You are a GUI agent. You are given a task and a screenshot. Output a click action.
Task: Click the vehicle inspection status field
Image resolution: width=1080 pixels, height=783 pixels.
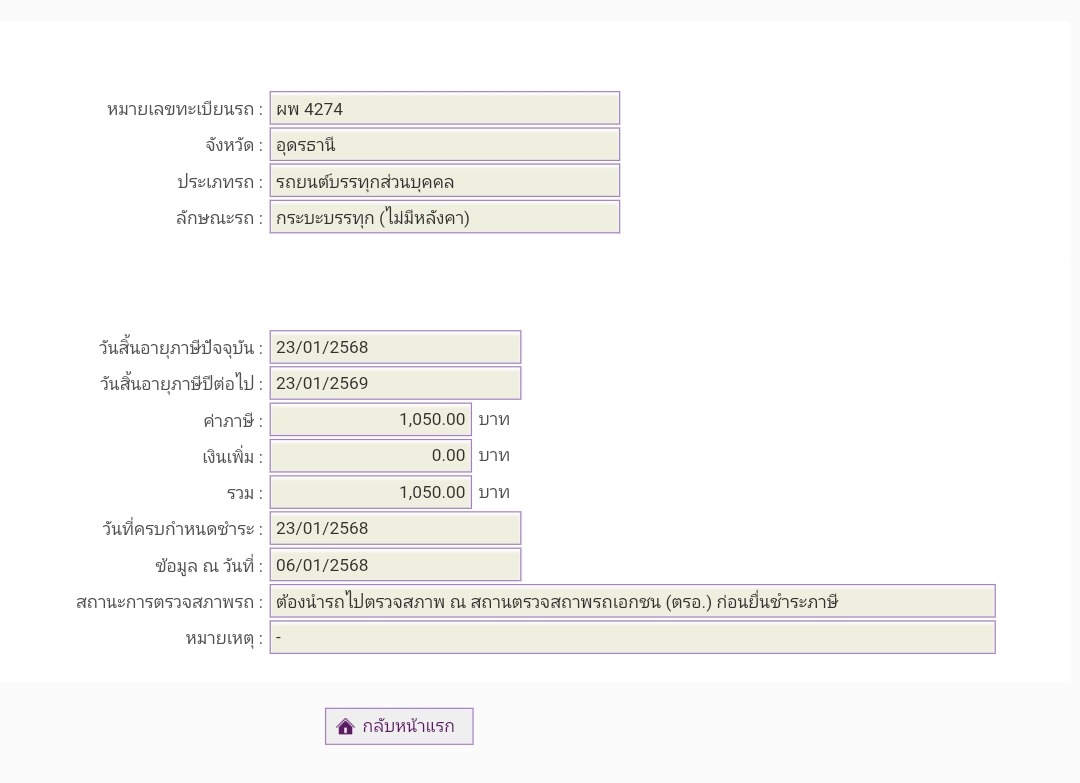pos(632,601)
